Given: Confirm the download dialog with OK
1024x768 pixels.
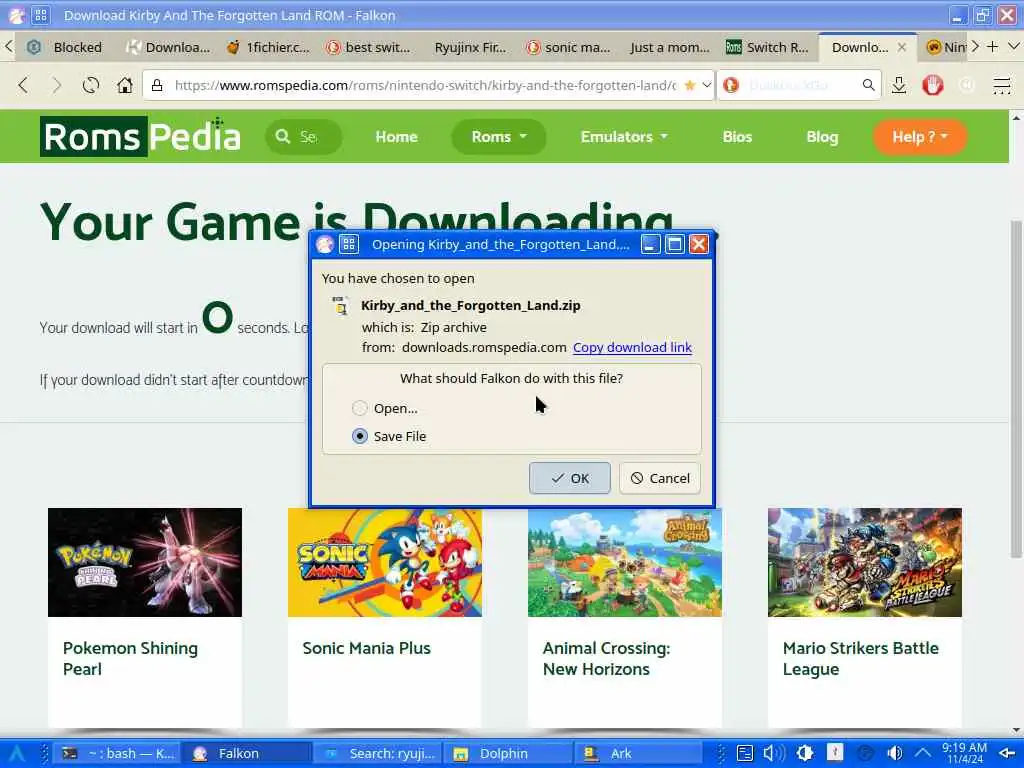Looking at the screenshot, I should (x=569, y=478).
